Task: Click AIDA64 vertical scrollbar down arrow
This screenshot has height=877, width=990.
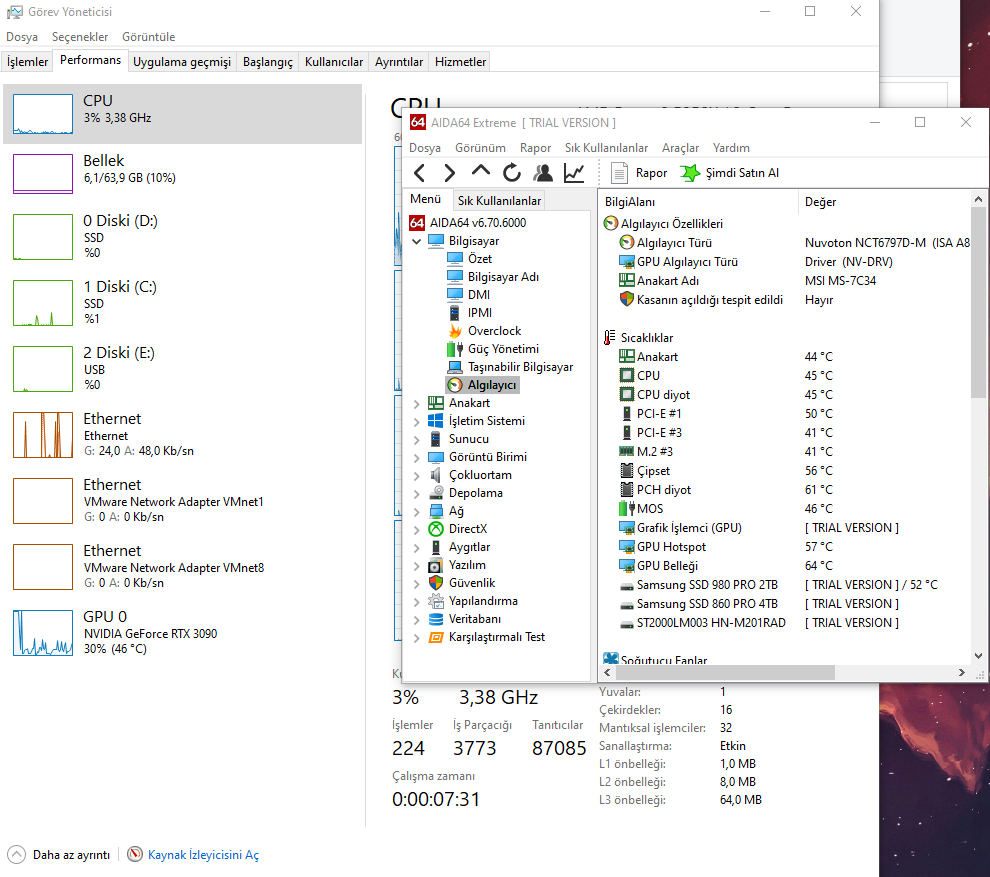Action: [x=978, y=656]
